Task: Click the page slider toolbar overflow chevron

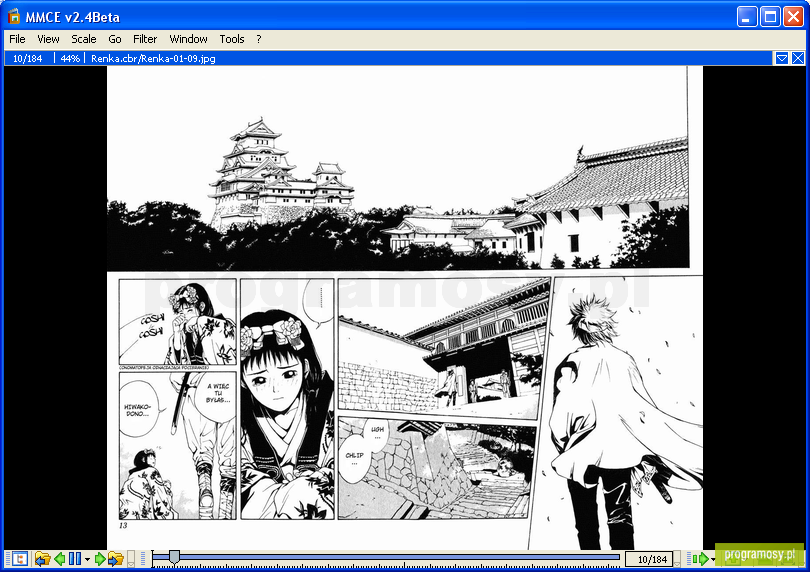Action: (677, 559)
